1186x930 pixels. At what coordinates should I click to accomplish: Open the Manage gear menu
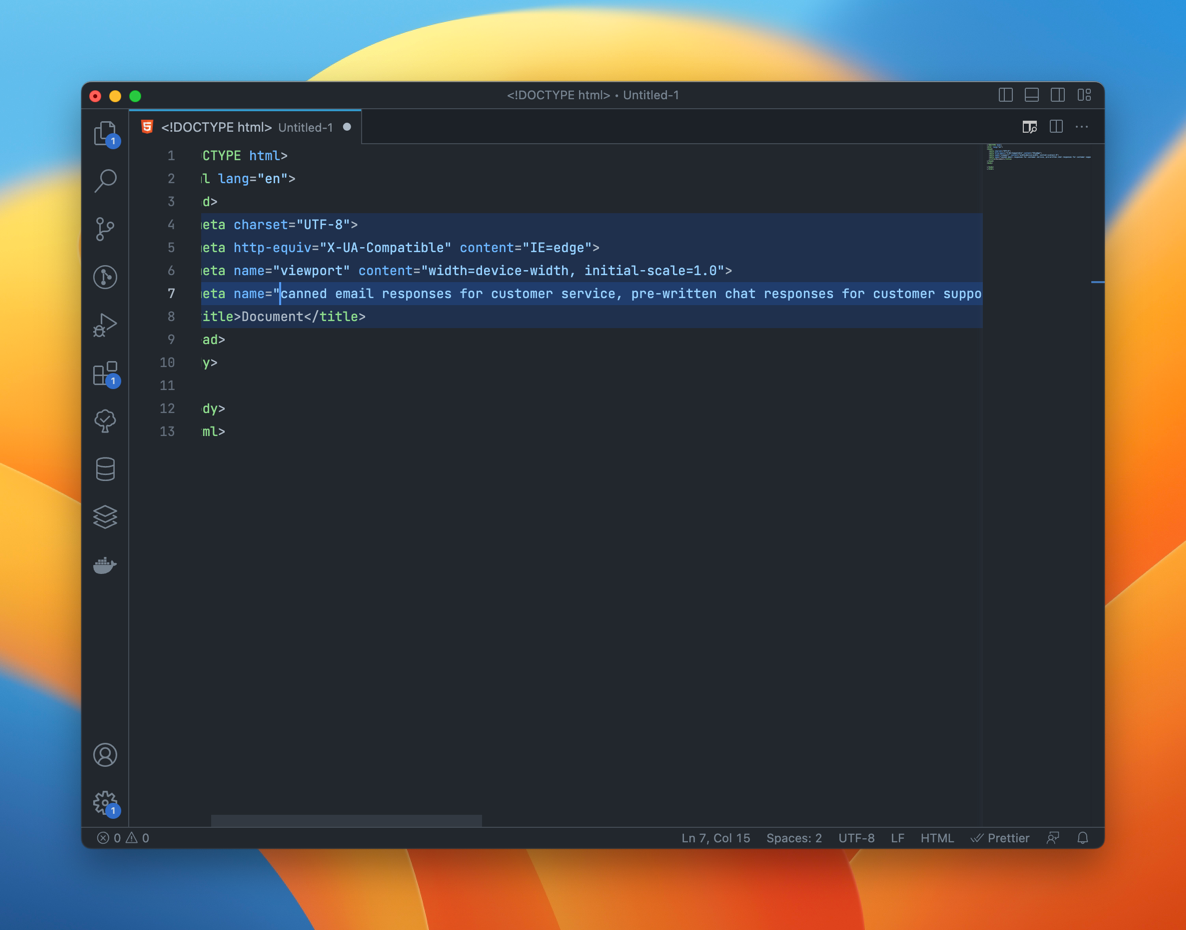(x=105, y=802)
